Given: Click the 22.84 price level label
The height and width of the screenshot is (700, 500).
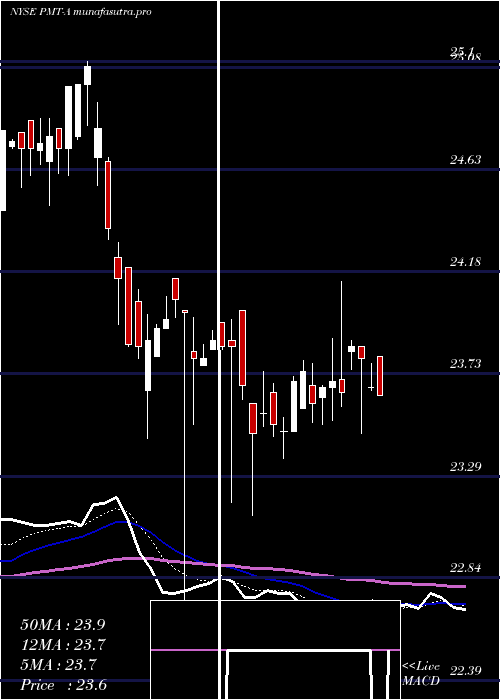Looking at the screenshot, I should pyautogui.click(x=465, y=568).
